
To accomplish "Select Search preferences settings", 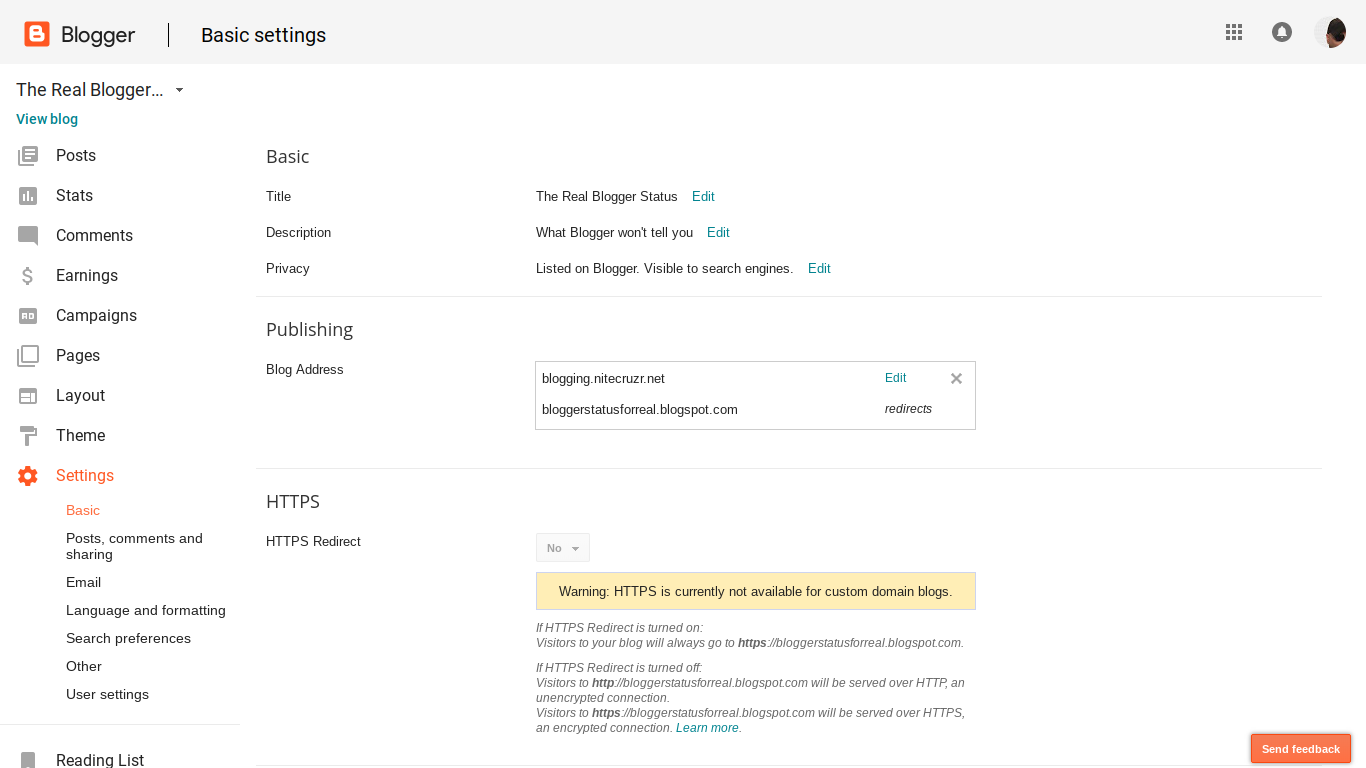I will [x=128, y=638].
